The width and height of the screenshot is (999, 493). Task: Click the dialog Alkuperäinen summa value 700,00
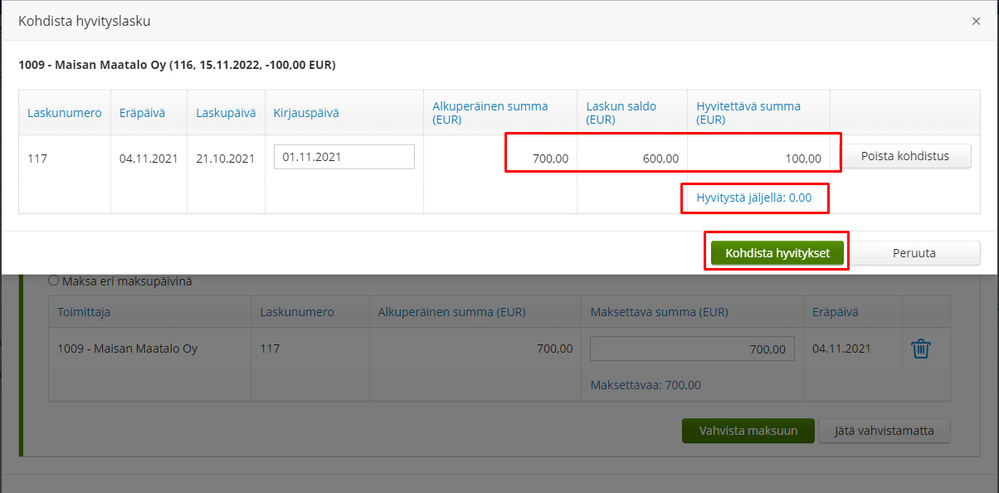[550, 158]
